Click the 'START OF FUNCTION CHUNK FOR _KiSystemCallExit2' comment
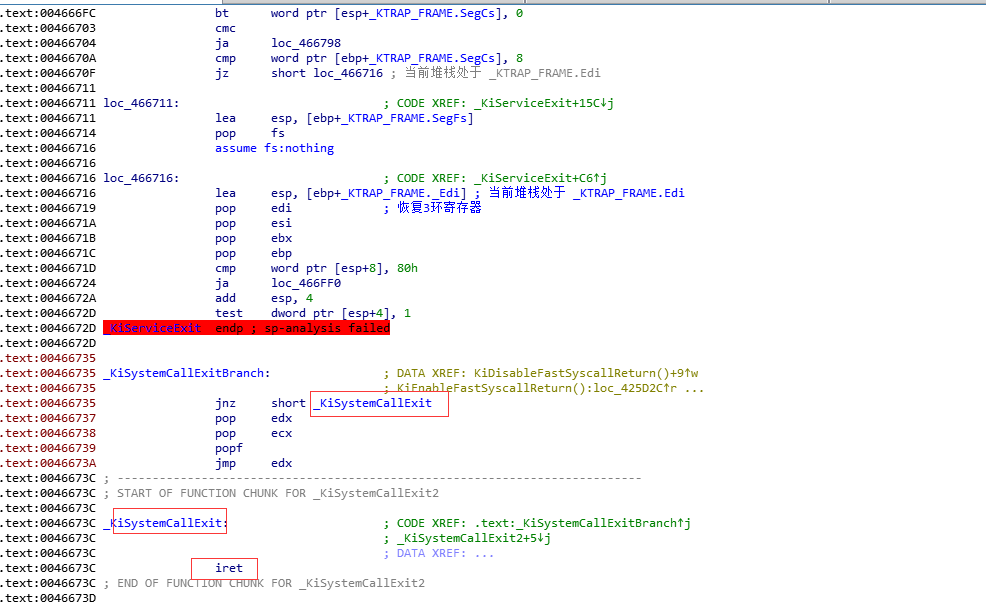 tap(278, 493)
